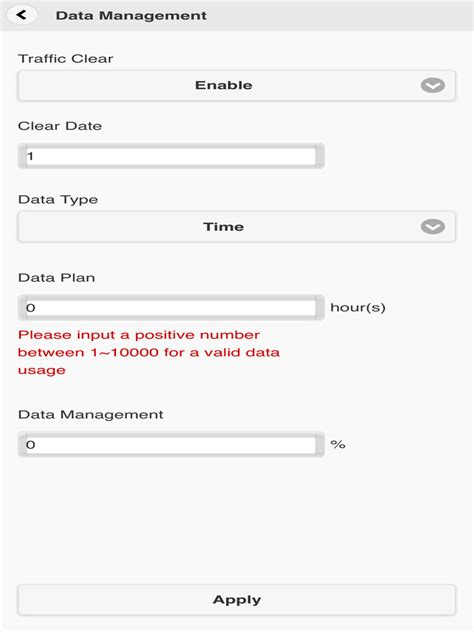
Task: Go back using the arrow icon
Action: click(22, 15)
